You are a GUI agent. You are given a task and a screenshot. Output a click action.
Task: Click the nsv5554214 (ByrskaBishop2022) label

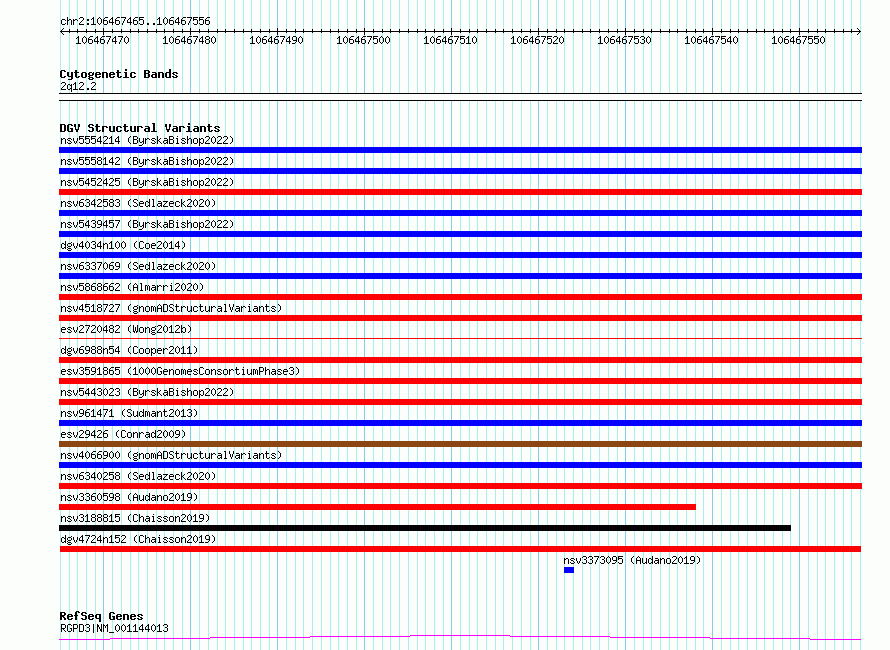pos(147,140)
